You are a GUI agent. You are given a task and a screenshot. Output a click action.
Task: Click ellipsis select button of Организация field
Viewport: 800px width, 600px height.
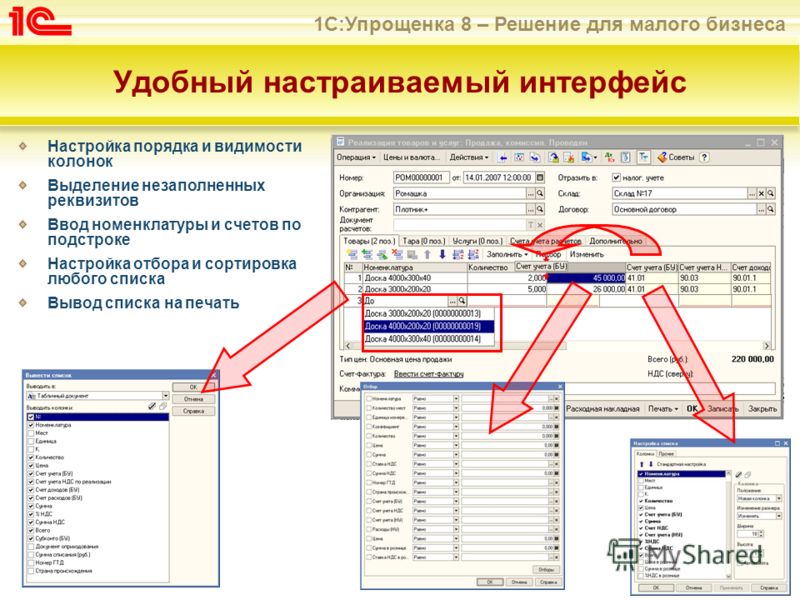coord(531,193)
